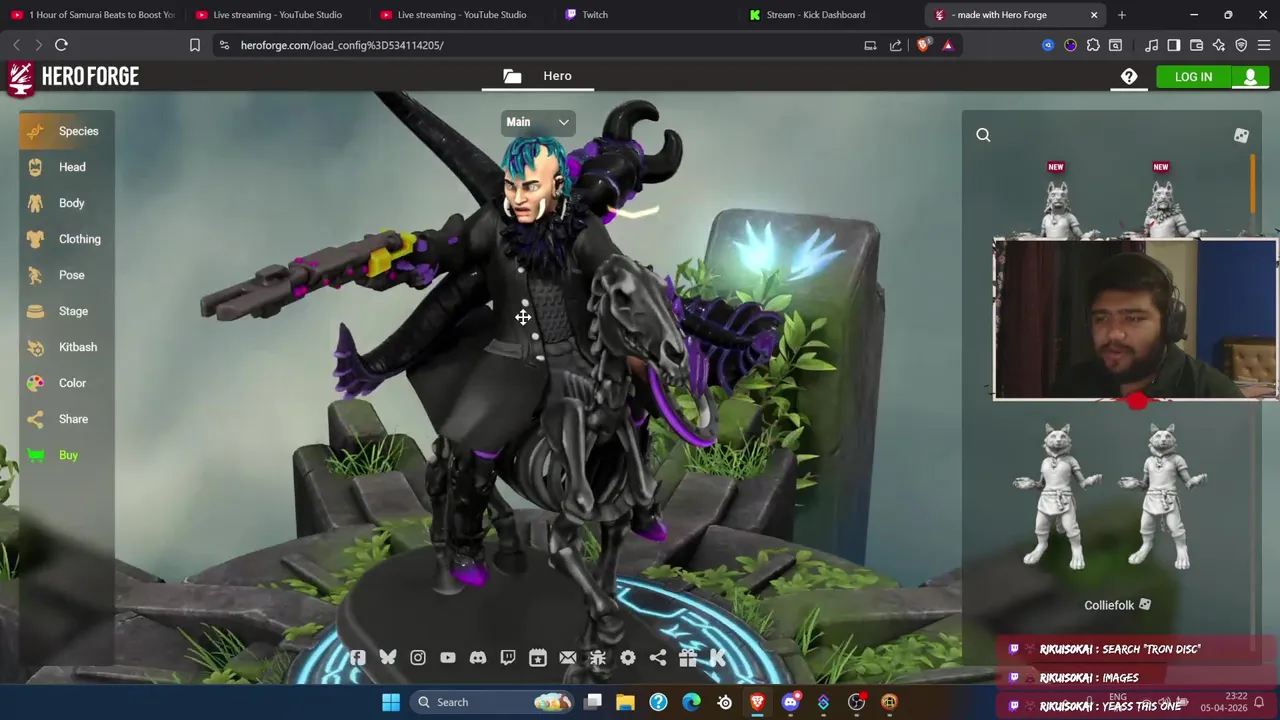Bookmark this page
1280x720 pixels.
tap(195, 45)
